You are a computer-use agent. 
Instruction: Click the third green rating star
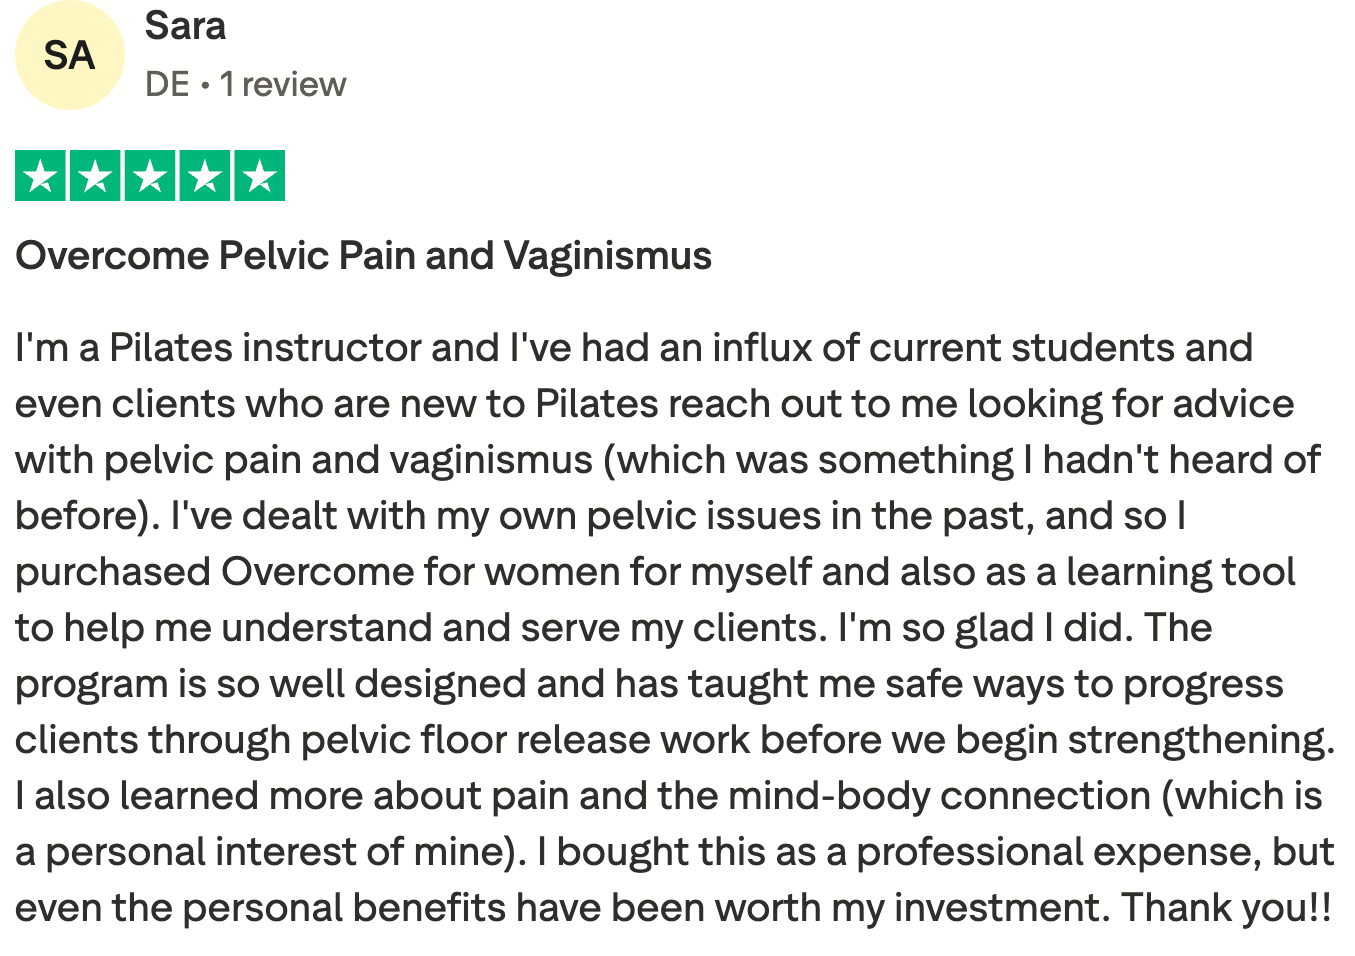pos(151,176)
